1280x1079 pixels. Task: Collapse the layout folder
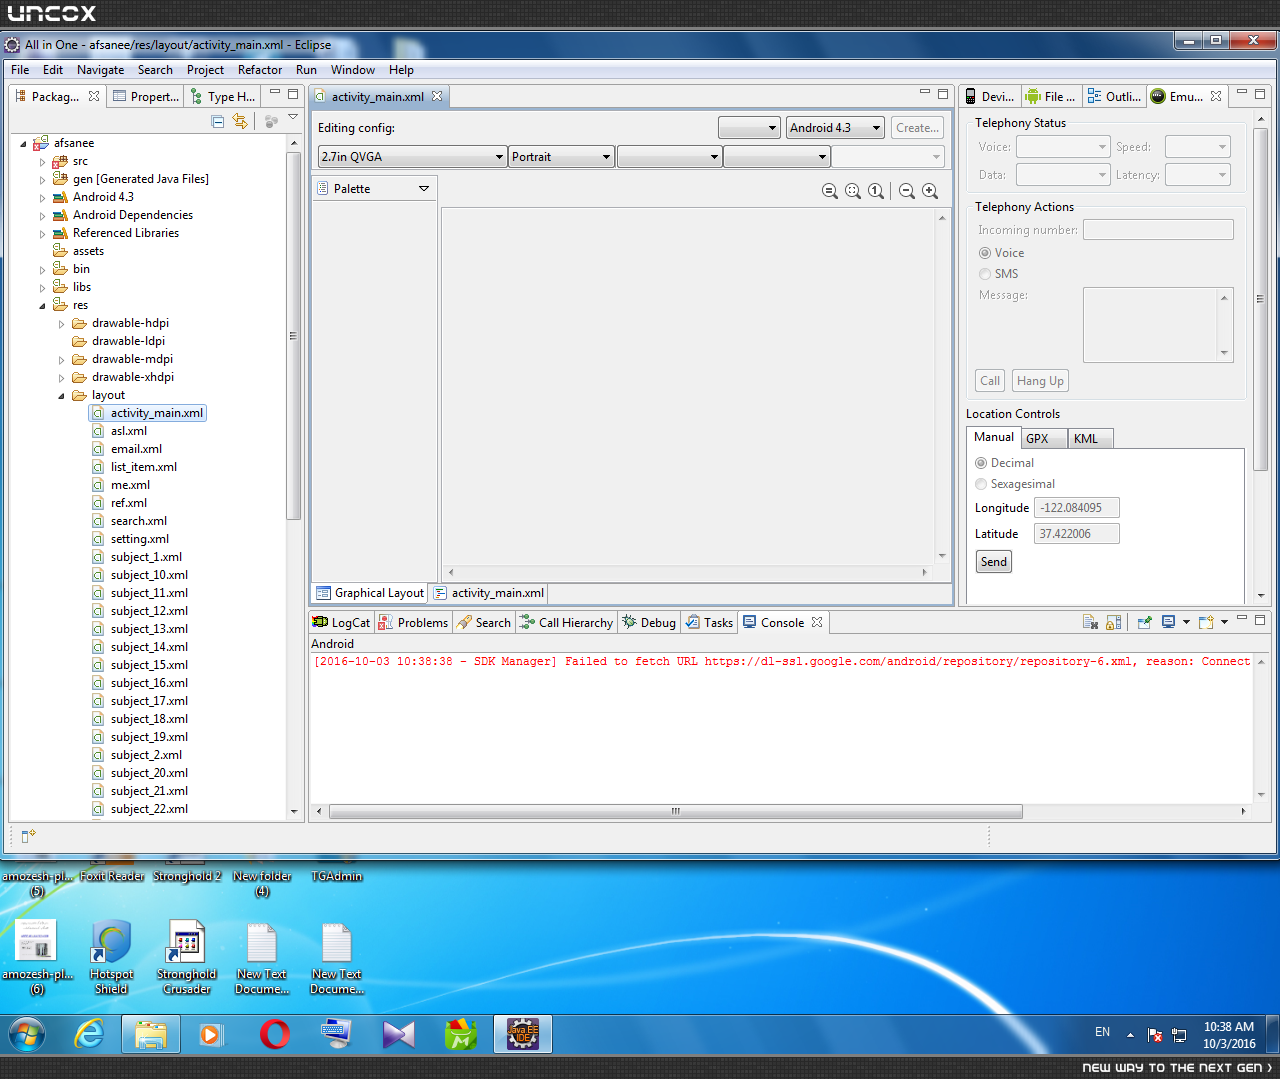click(x=61, y=395)
